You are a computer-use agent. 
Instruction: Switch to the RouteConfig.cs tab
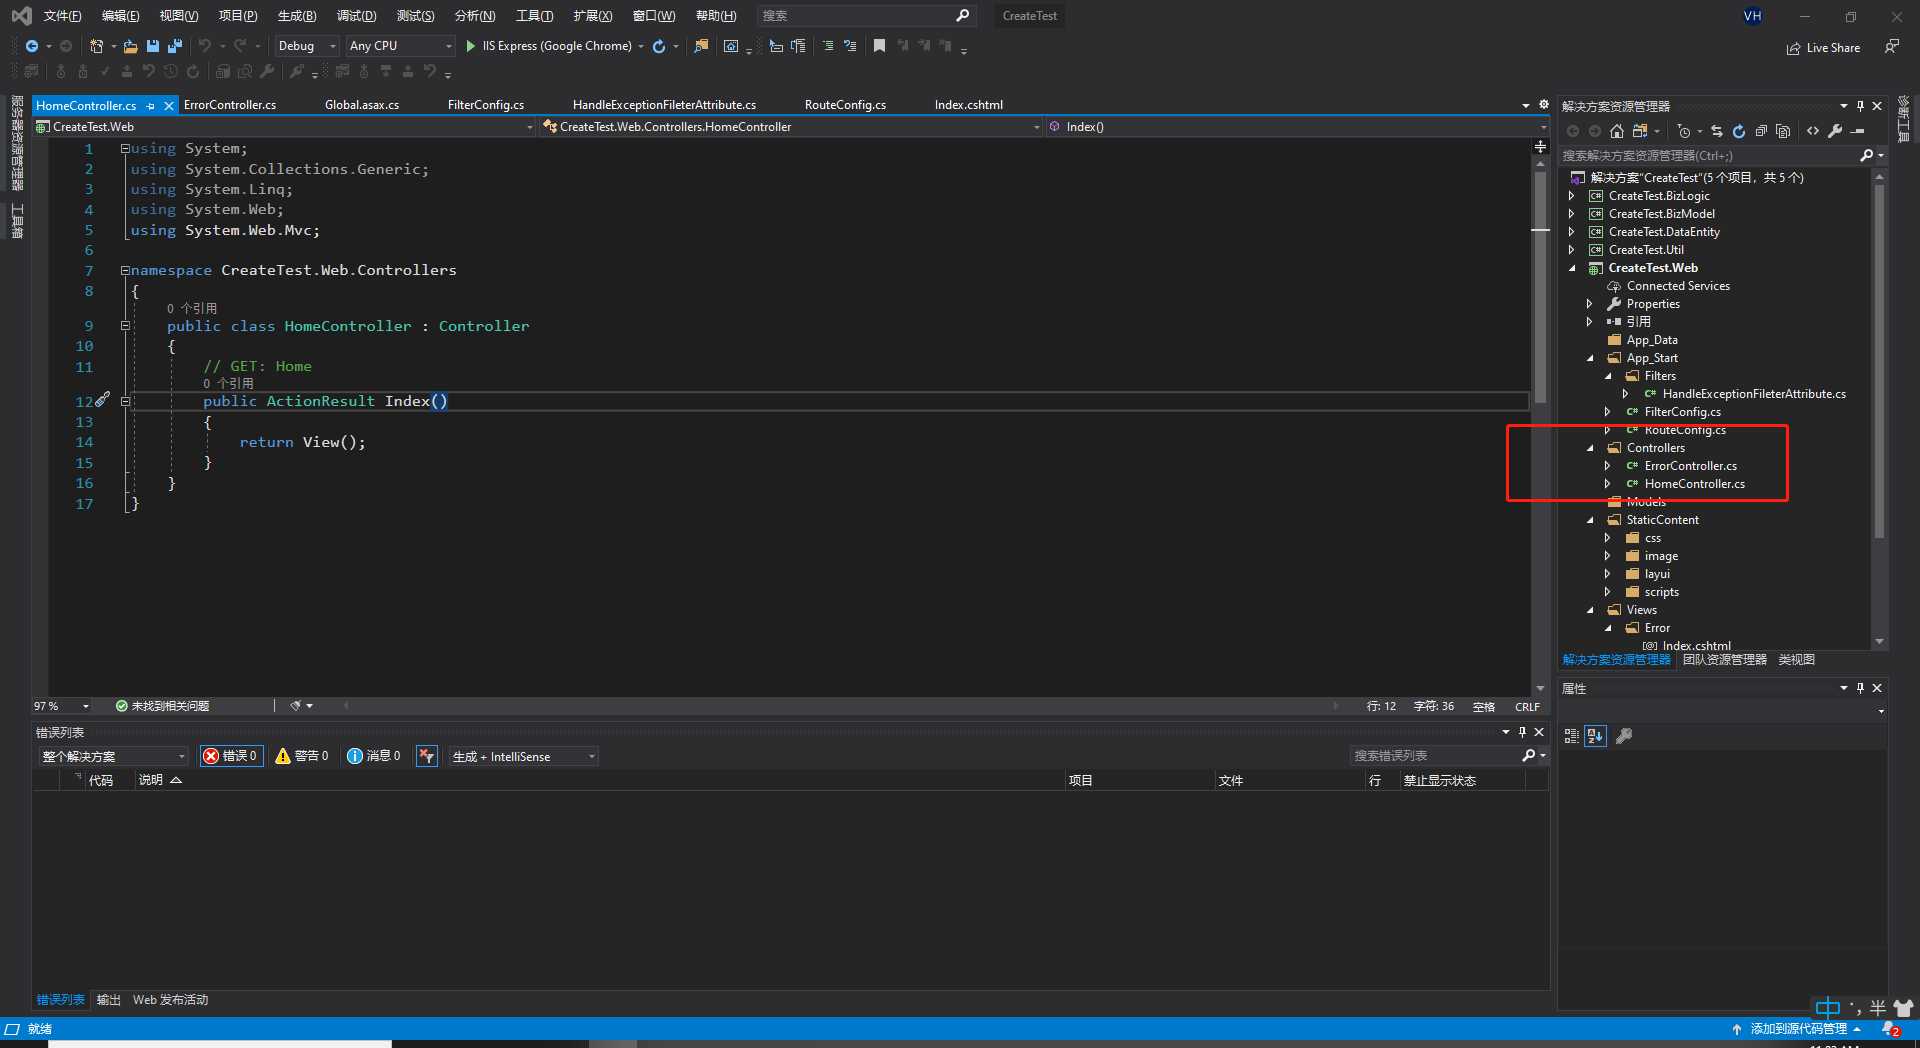click(x=845, y=105)
